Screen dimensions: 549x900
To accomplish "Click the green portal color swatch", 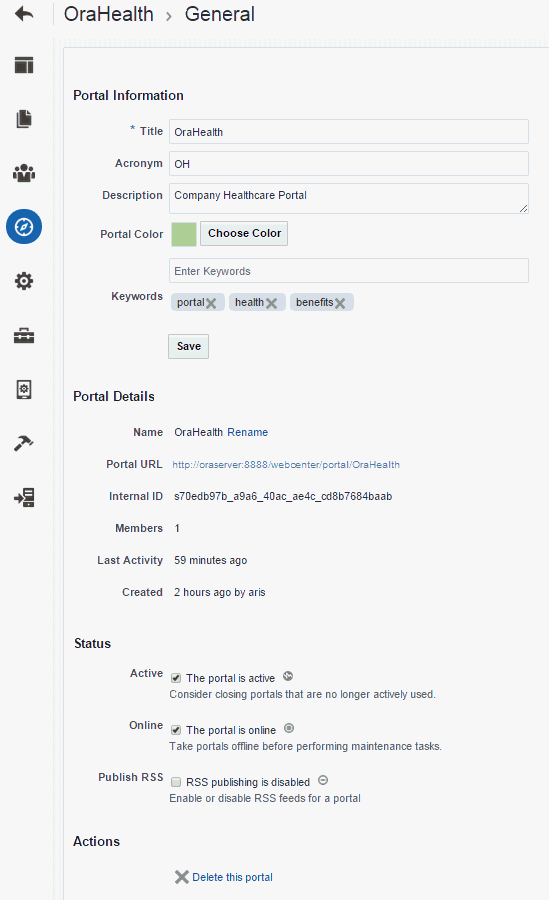I will pos(184,234).
